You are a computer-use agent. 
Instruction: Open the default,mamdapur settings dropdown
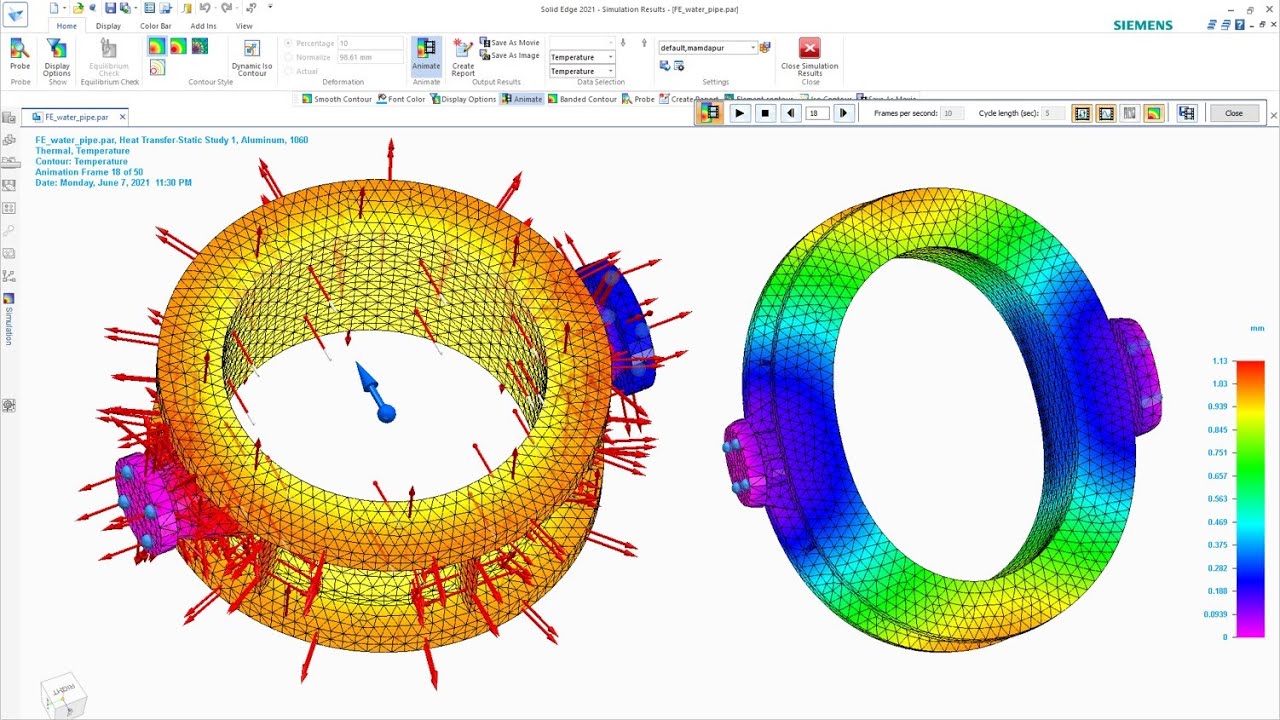coord(752,47)
